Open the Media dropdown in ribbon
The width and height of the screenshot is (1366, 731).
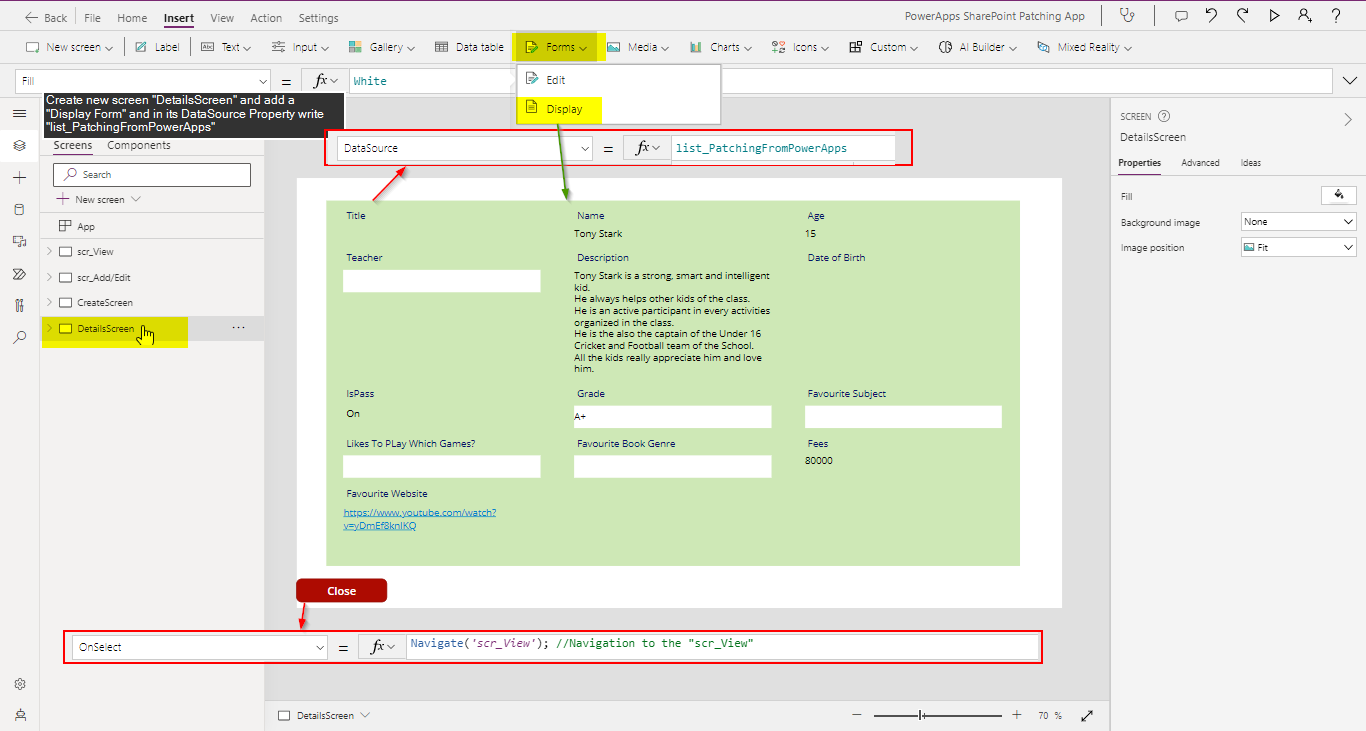638,47
